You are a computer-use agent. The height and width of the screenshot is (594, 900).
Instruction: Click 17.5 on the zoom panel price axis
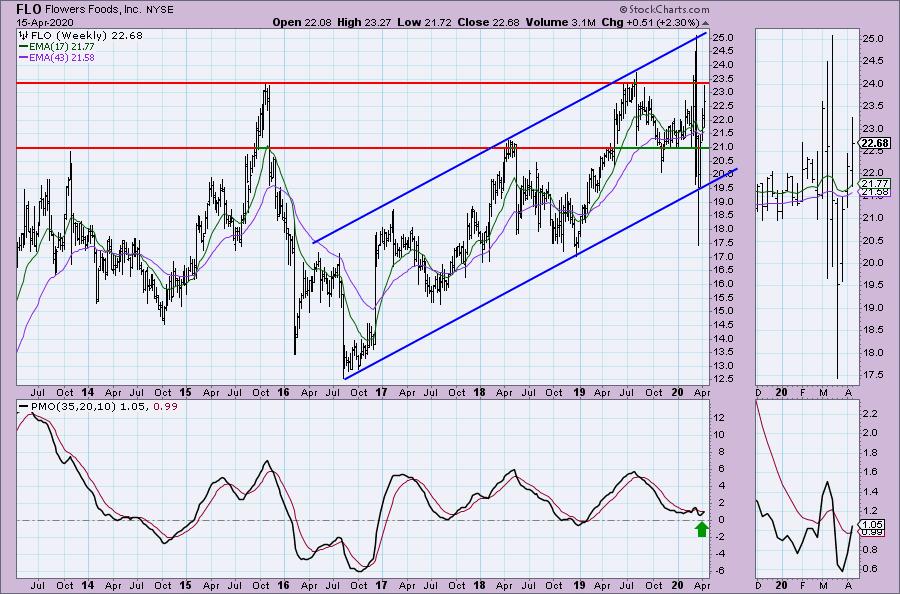[x=873, y=375]
